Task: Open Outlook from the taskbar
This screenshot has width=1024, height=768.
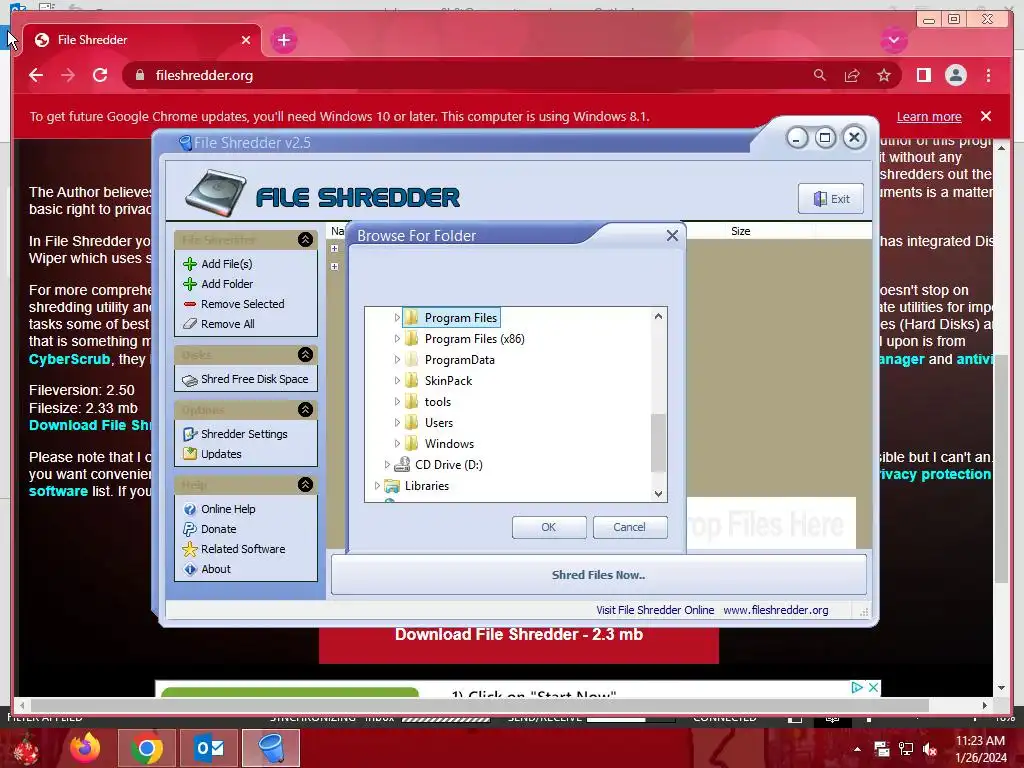Action: tap(209, 748)
